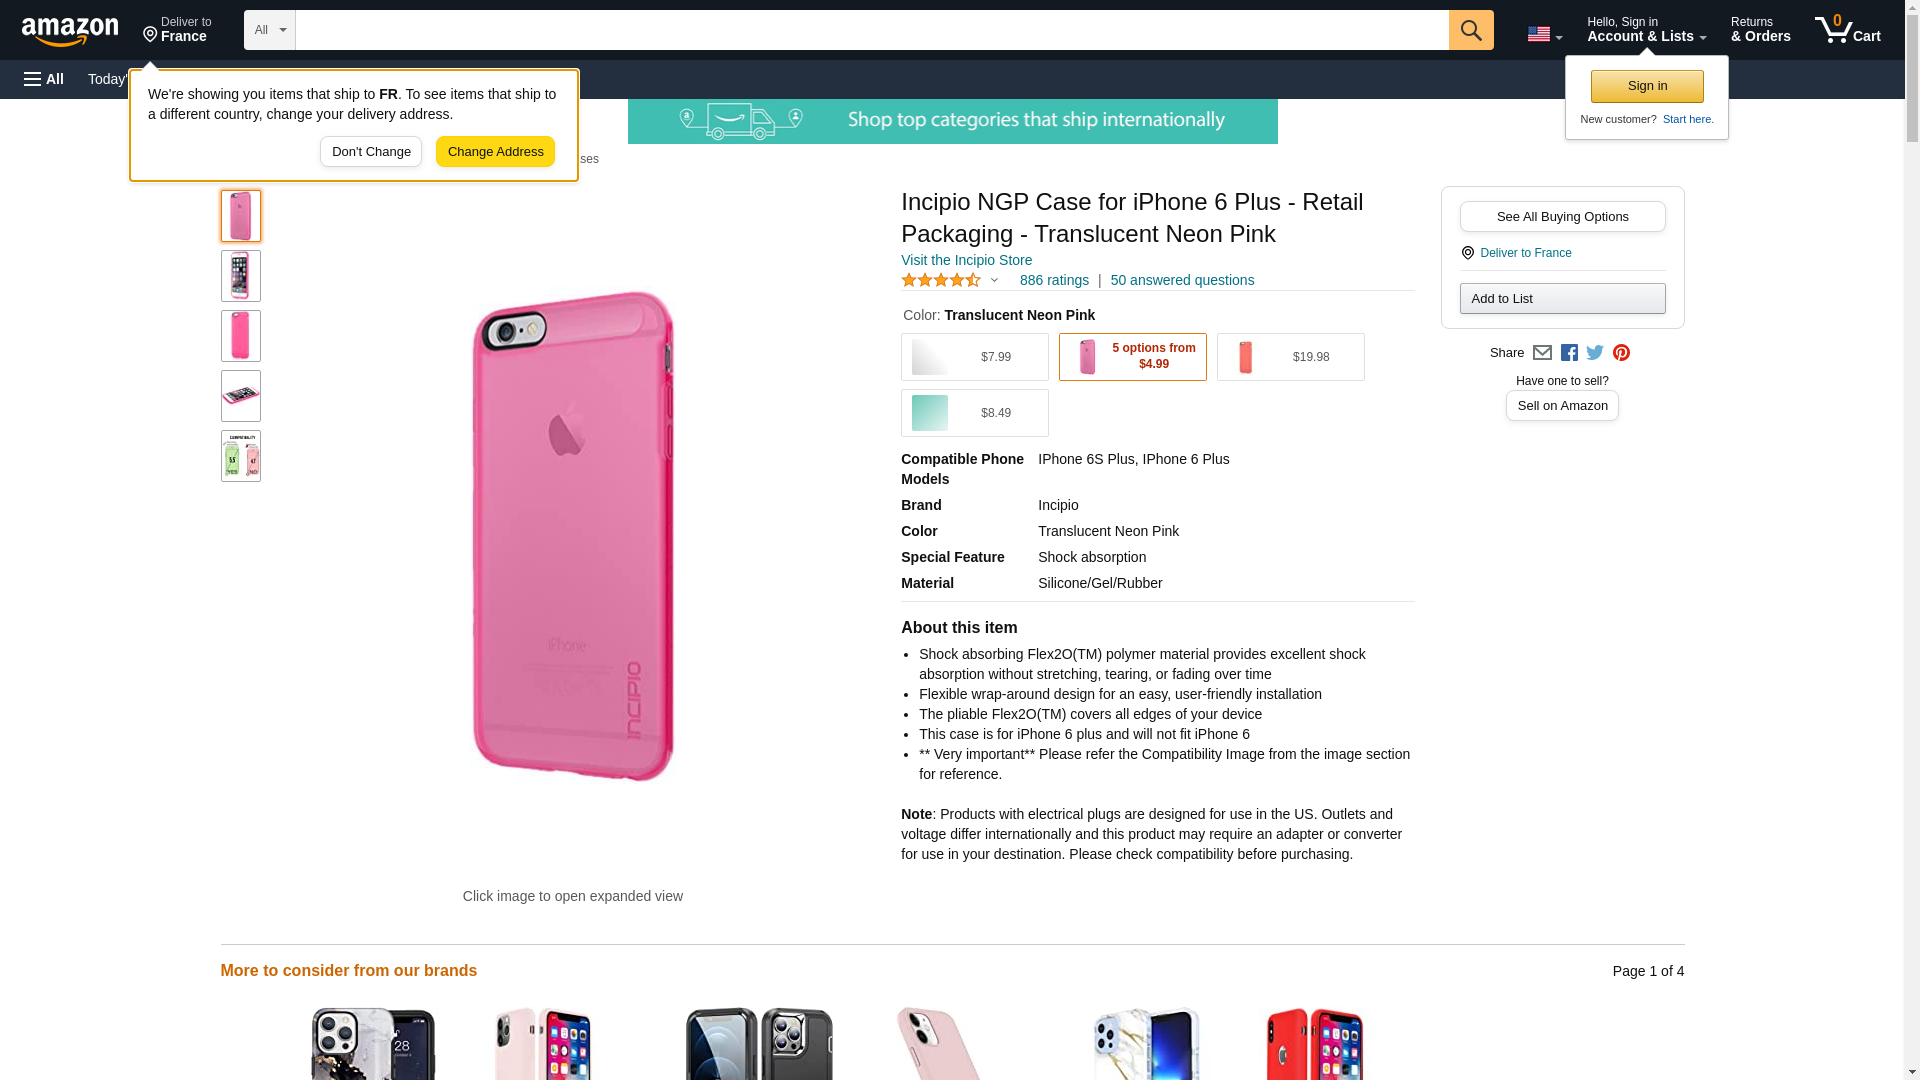
Task: Open the 50 answered questions link
Action: pos(1182,281)
